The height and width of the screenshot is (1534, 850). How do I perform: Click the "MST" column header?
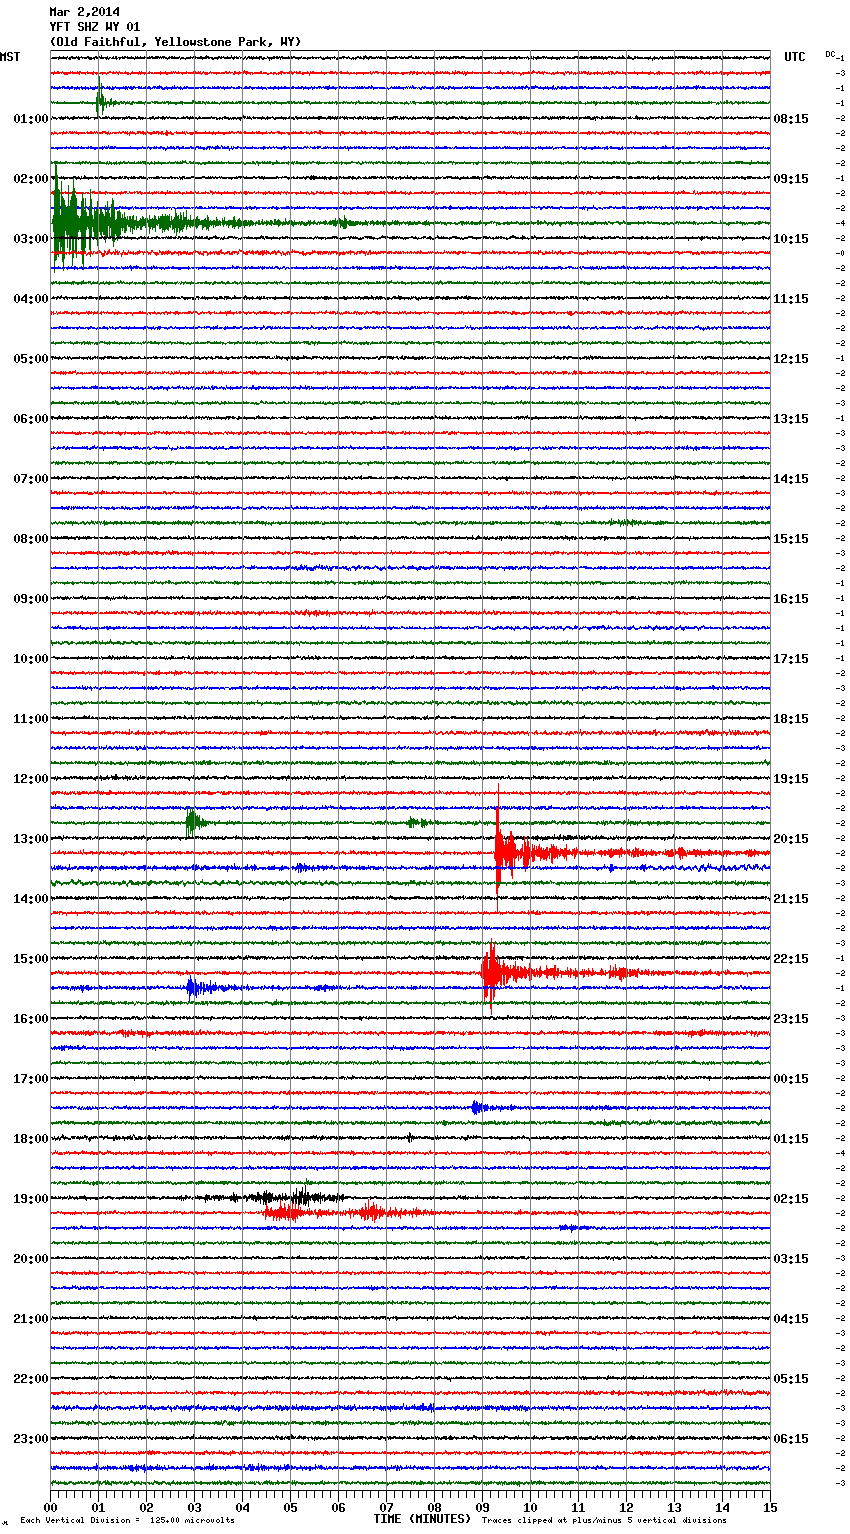[x=10, y=57]
